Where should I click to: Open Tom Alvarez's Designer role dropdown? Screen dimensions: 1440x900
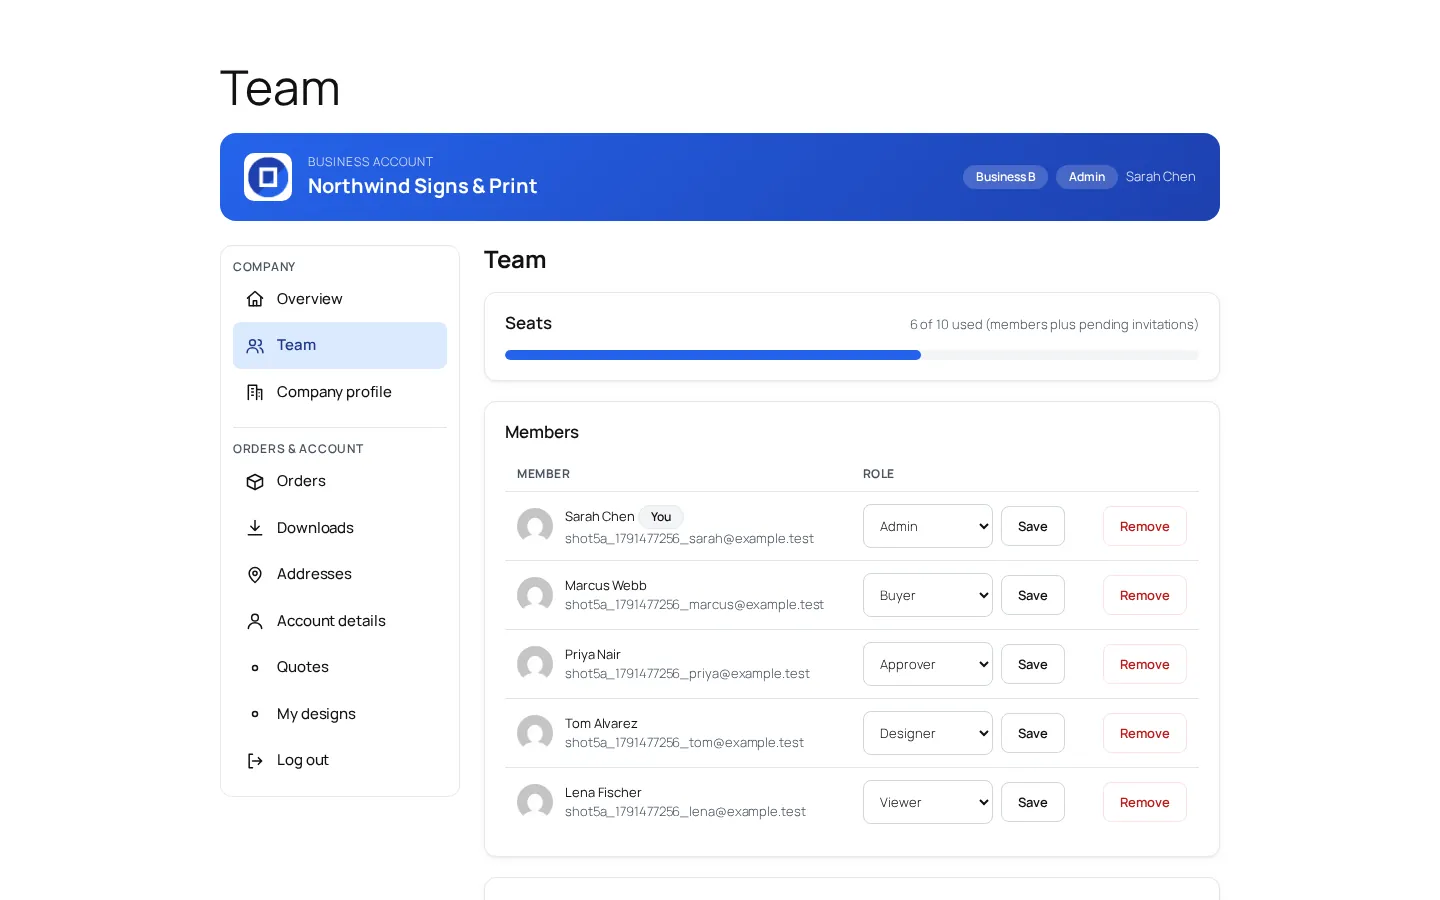tap(928, 733)
